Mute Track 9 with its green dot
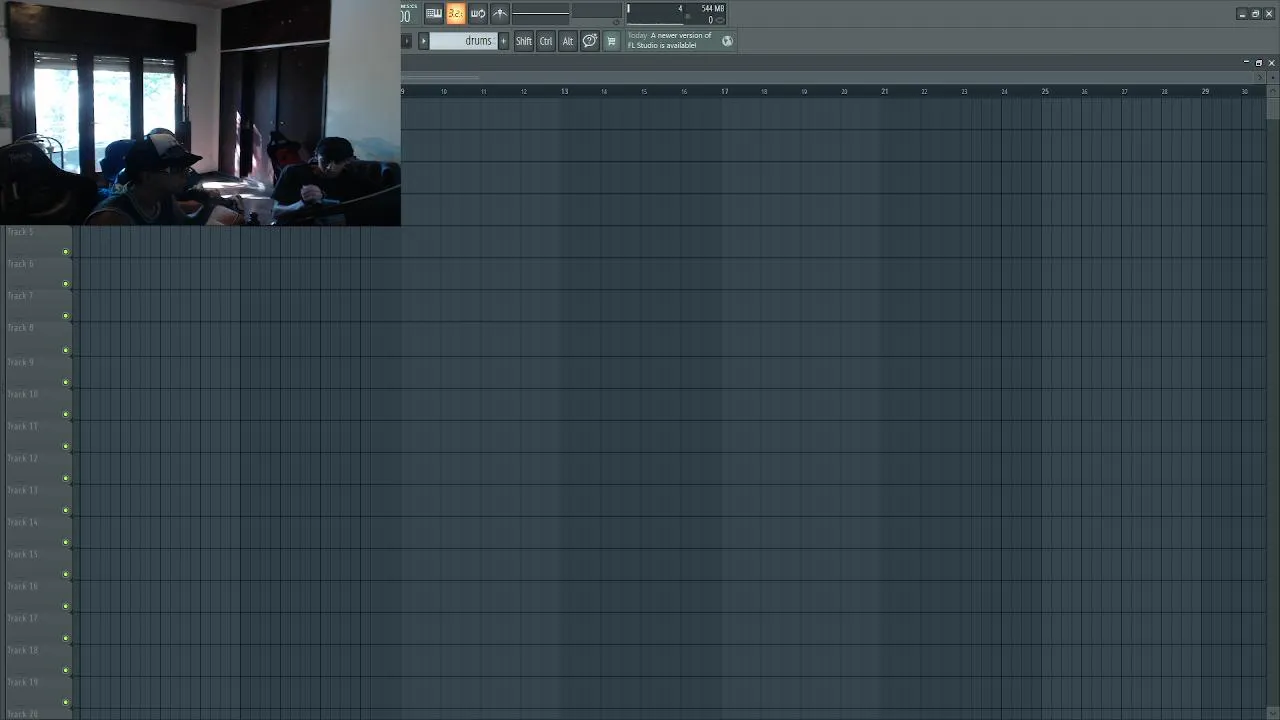1280x720 pixels. (66, 382)
